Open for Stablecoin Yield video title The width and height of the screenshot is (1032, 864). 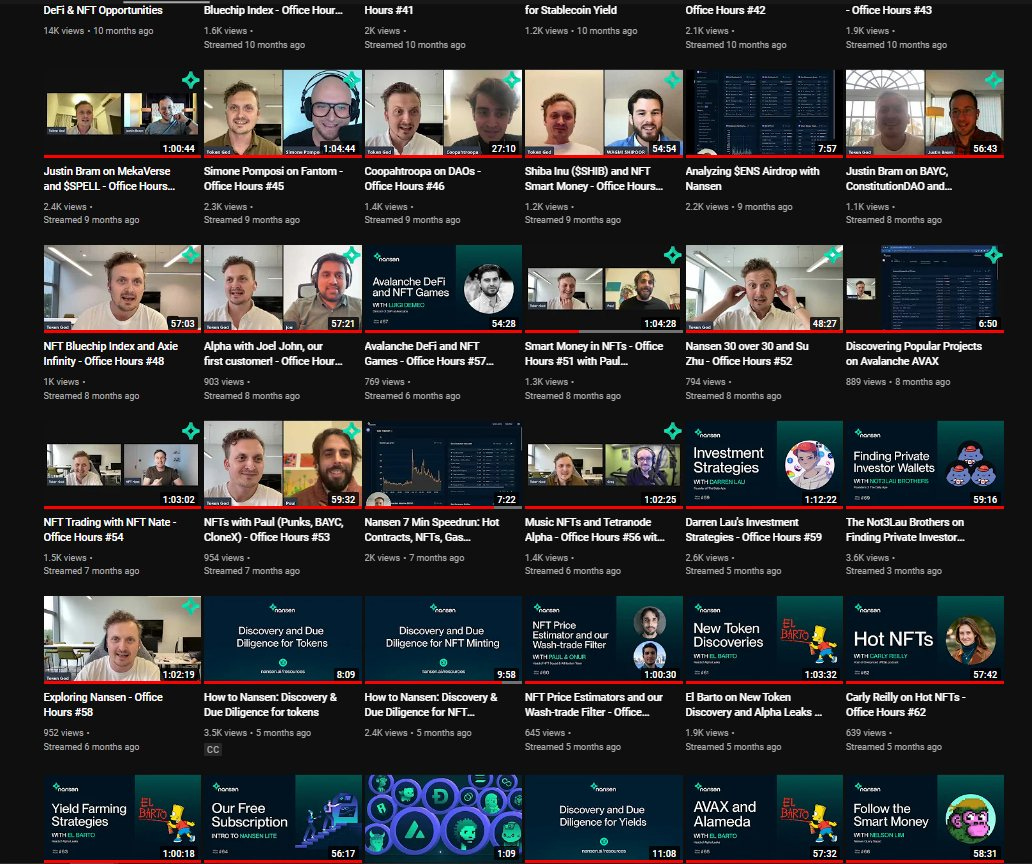[x=571, y=10]
